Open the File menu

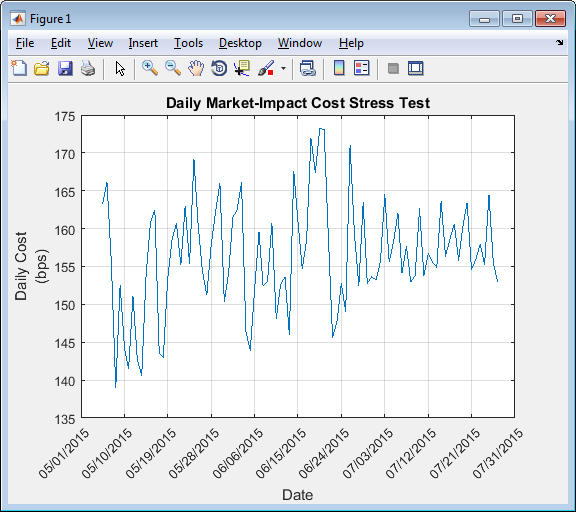click(x=25, y=43)
